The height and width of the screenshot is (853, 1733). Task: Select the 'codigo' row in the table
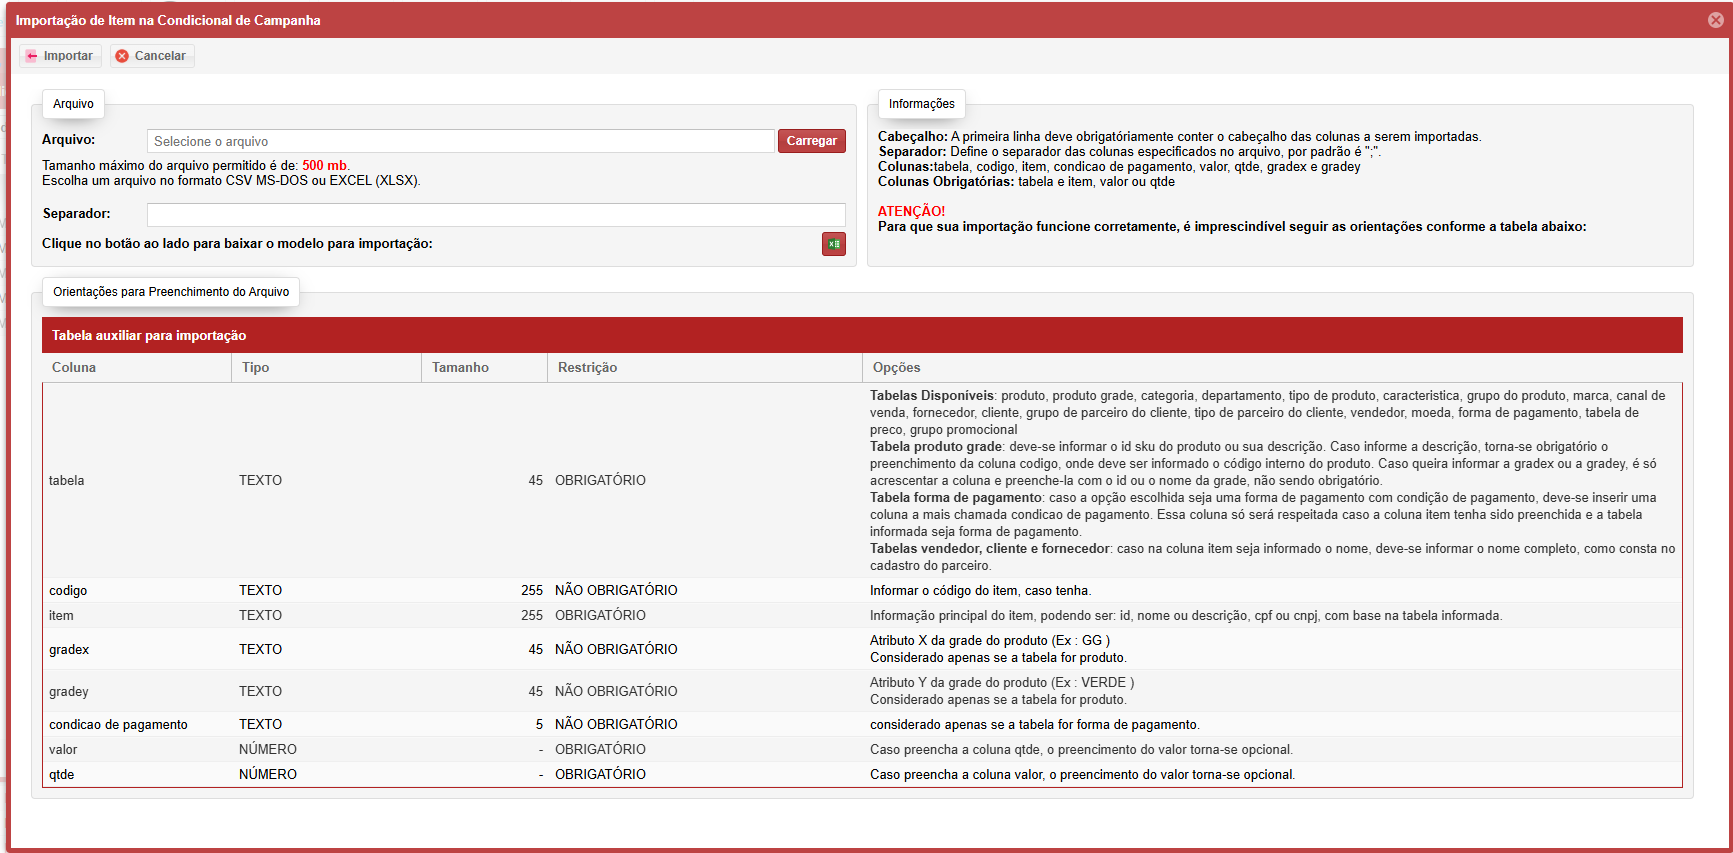pyautogui.click(x=68, y=591)
